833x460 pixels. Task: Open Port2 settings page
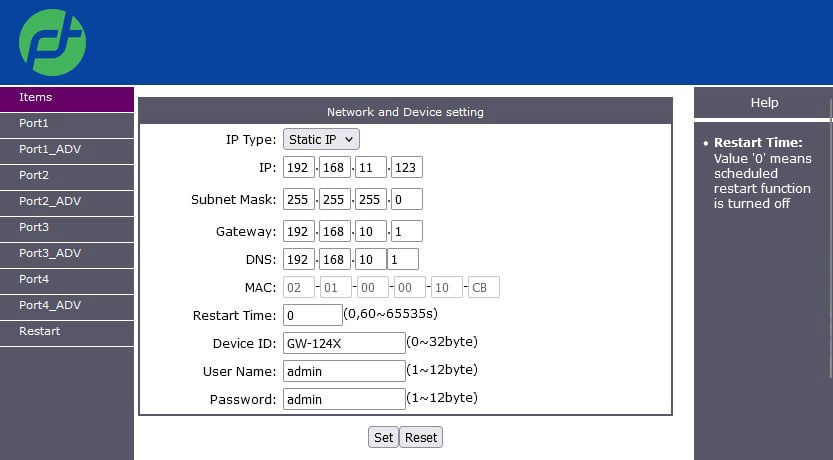66,176
